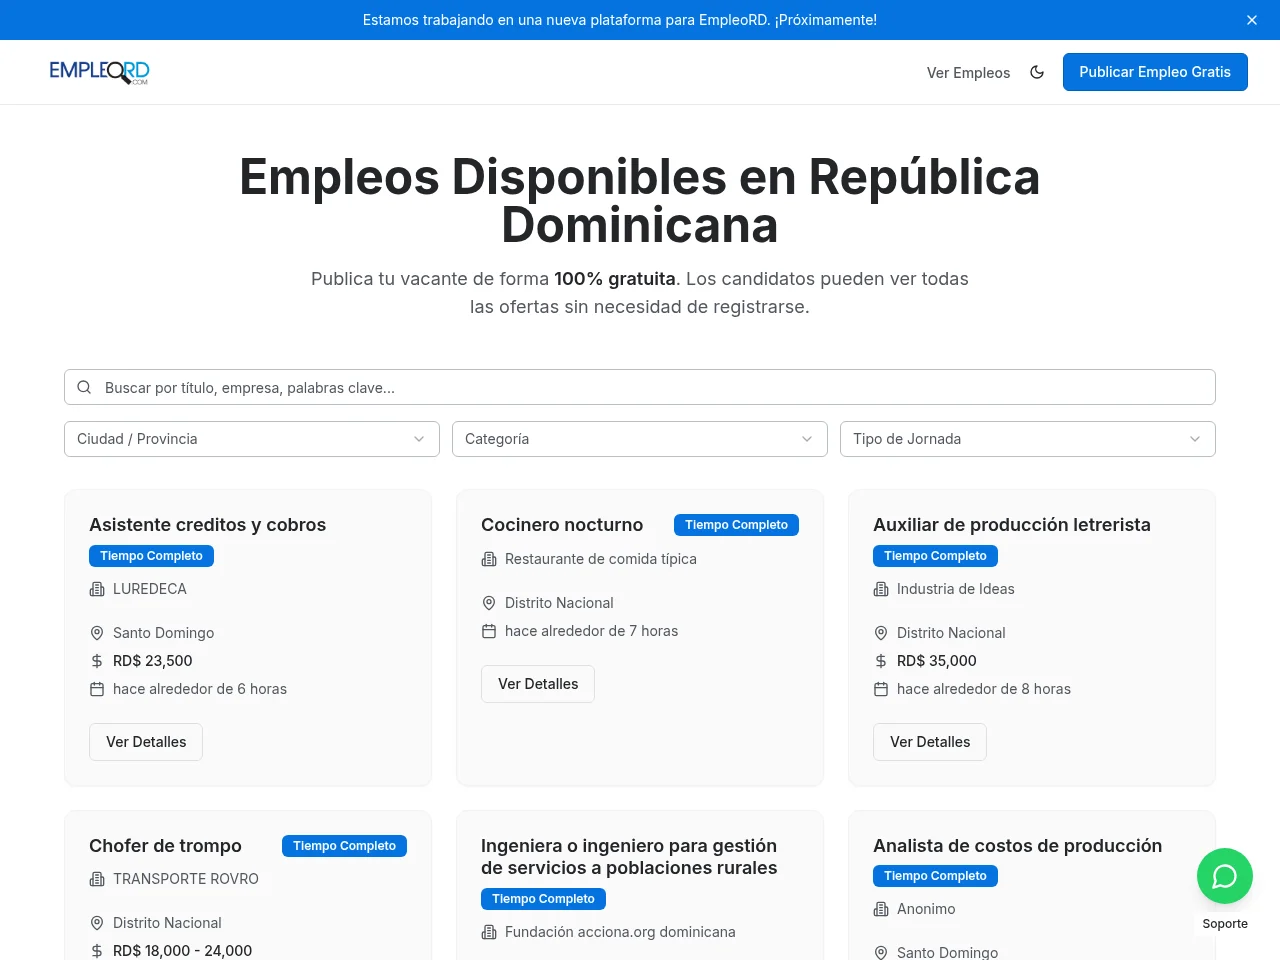Click Tiempo Completo badge on Chofer de trompo card

344,846
